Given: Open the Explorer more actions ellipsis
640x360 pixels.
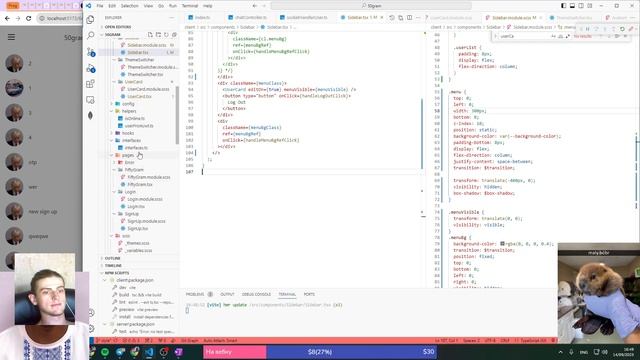Looking at the screenshot, I should [x=171, y=18].
